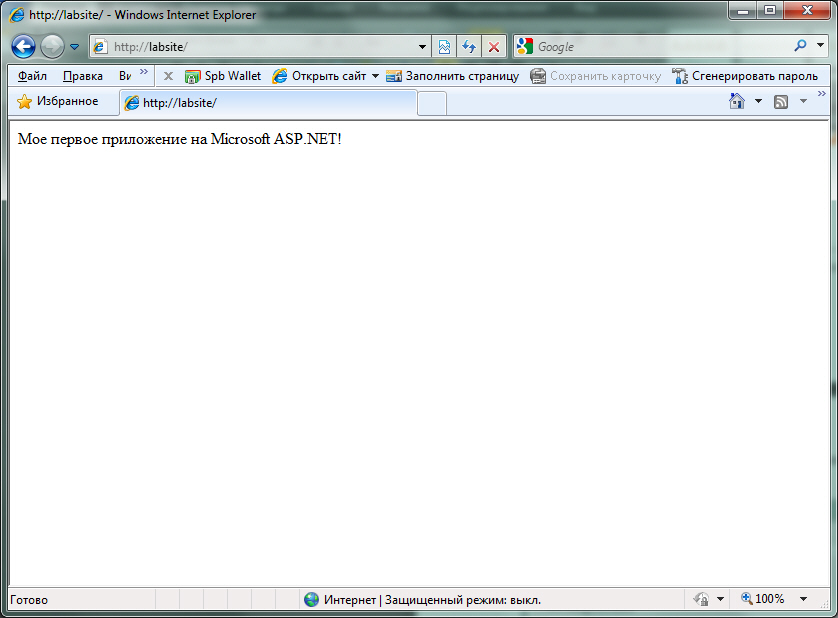Click the RSS feeds icon
838x618 pixels.
781,102
